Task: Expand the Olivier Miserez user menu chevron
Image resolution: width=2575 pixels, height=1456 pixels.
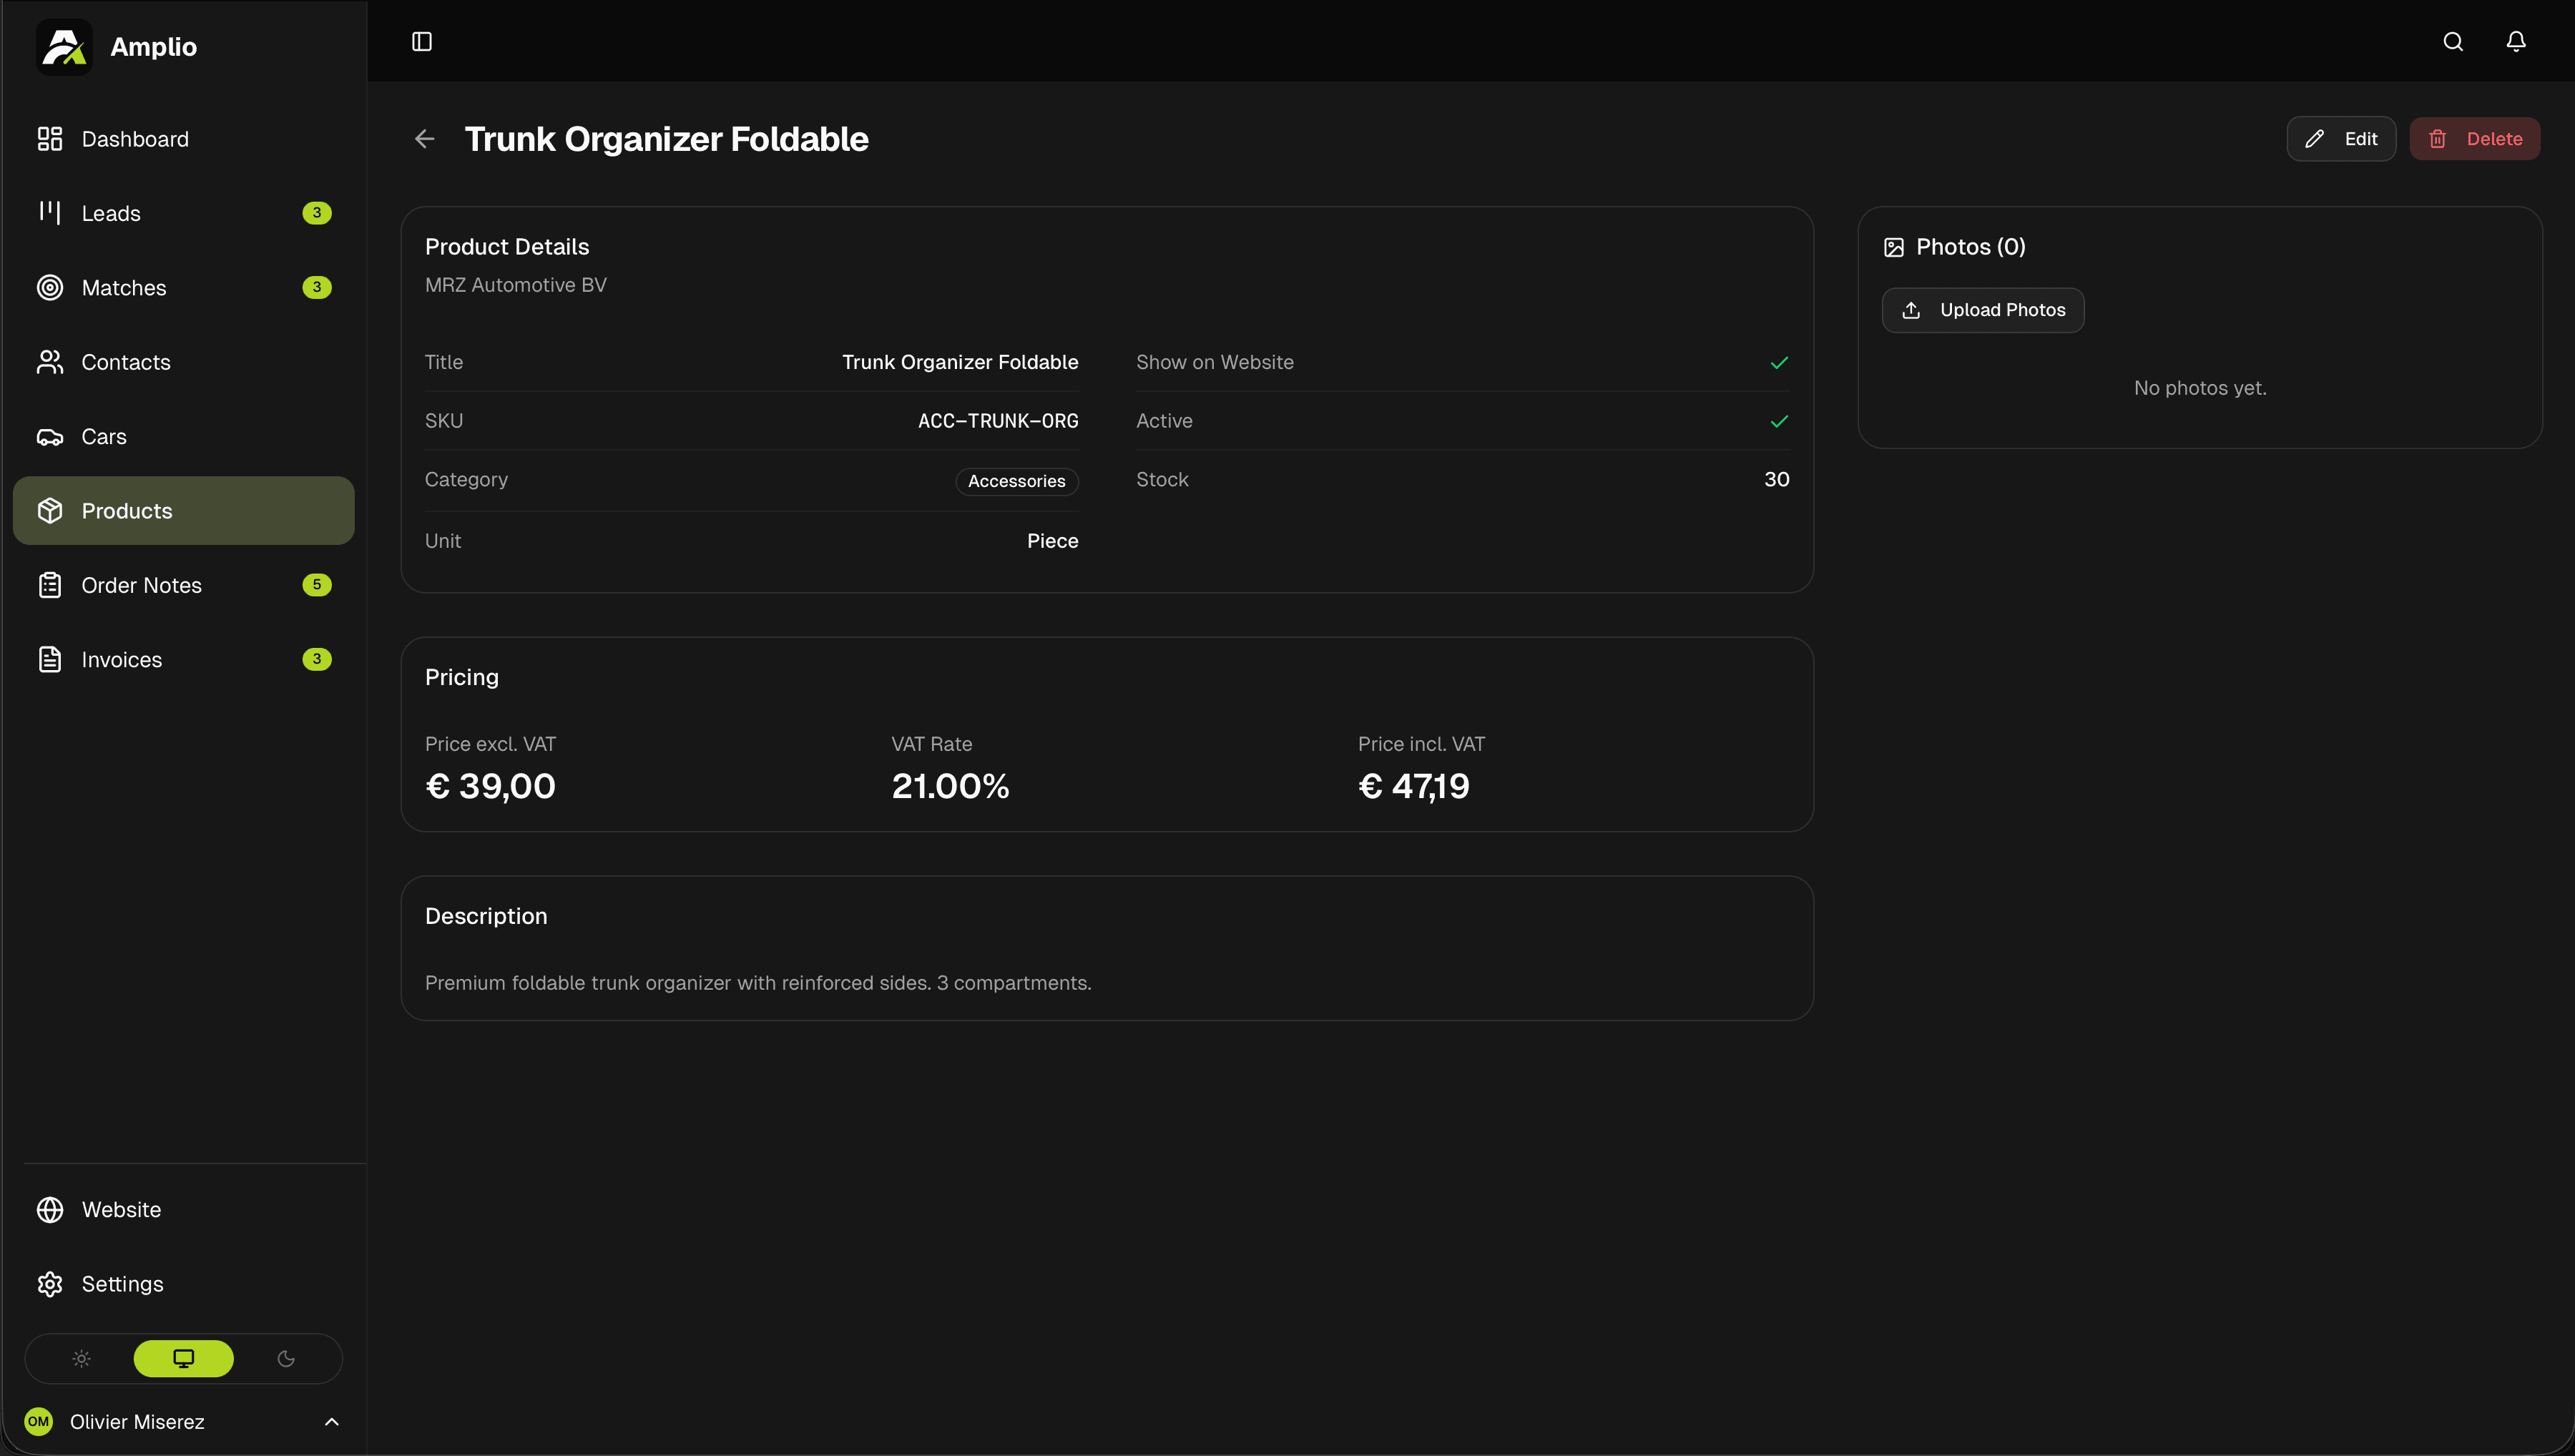Action: (x=332, y=1421)
